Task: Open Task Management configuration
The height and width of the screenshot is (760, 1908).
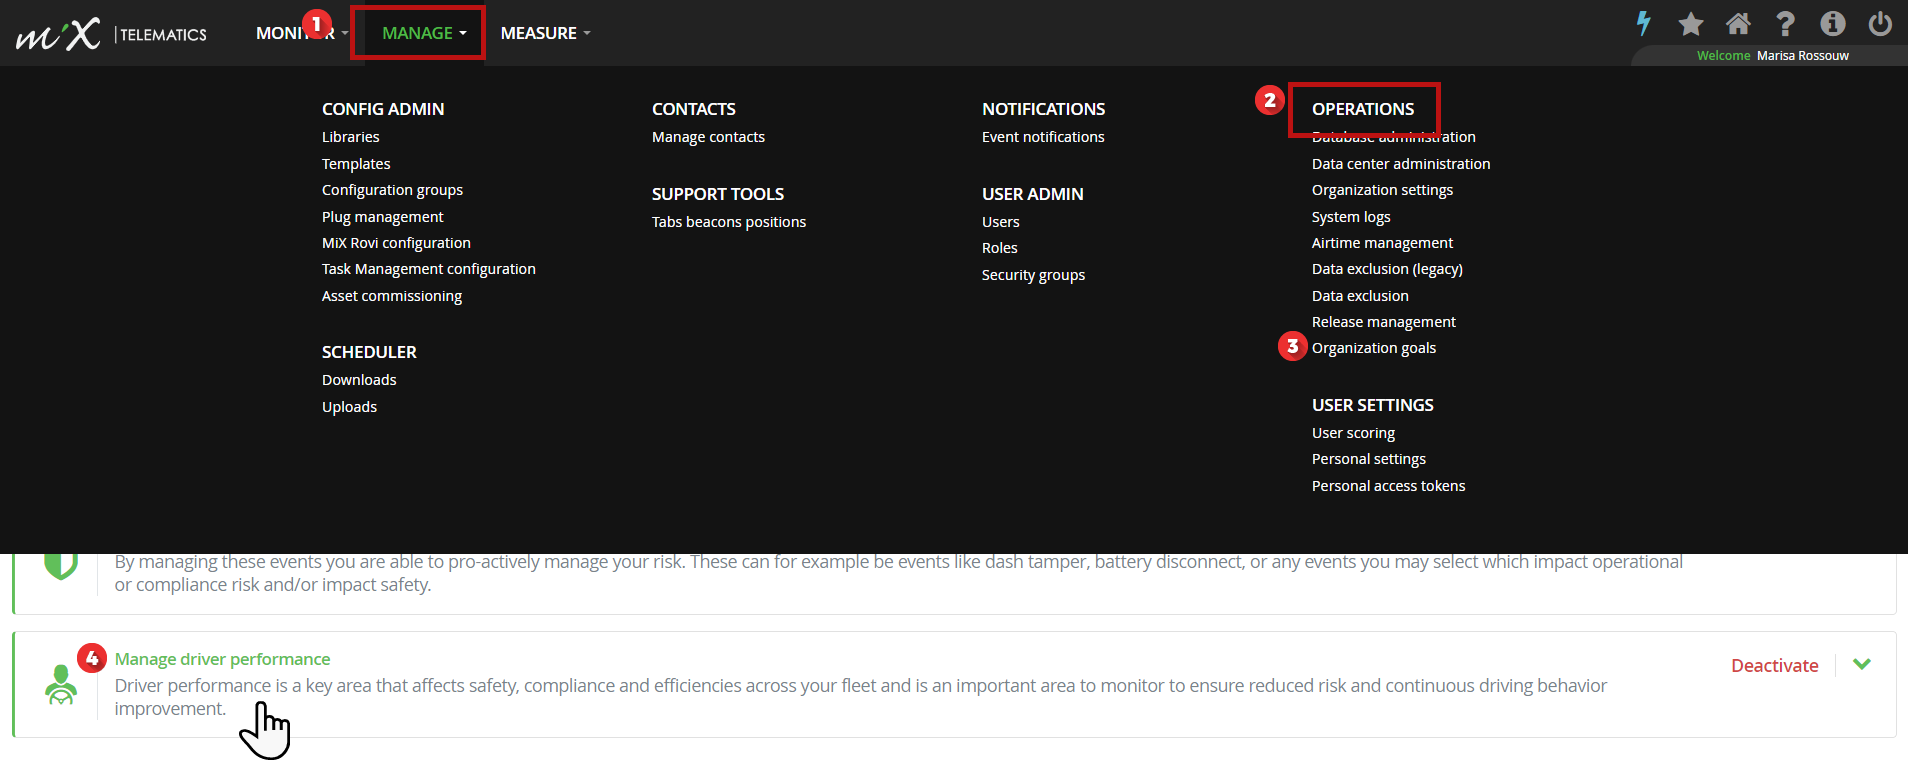Action: coord(428,269)
